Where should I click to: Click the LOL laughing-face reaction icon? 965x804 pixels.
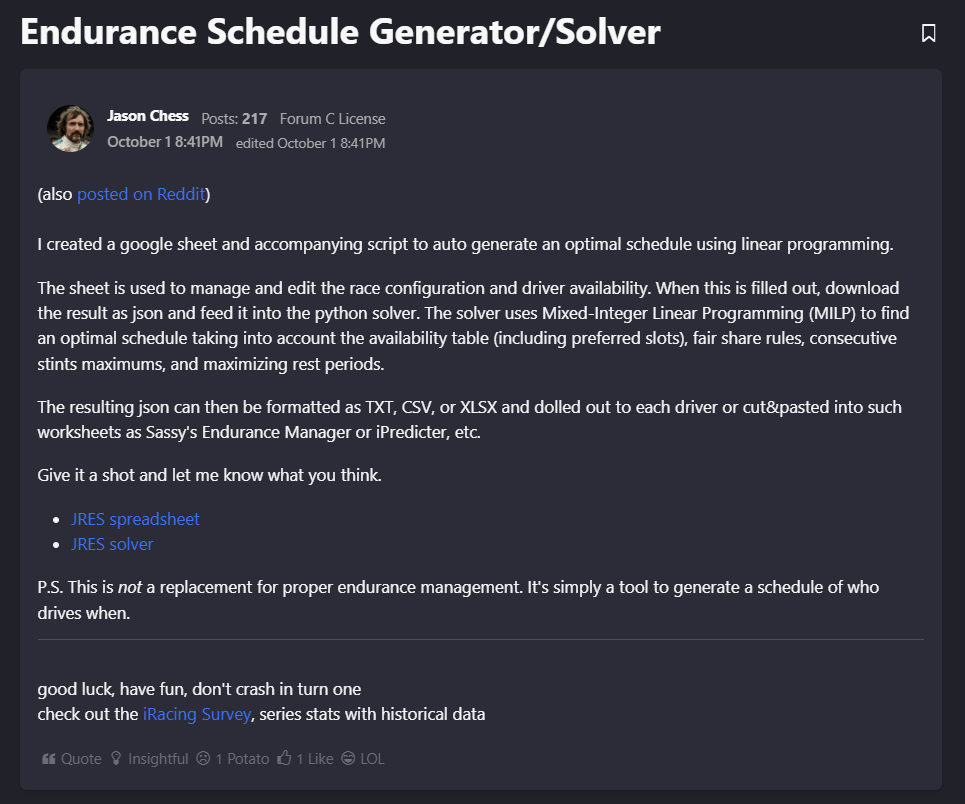tap(348, 759)
